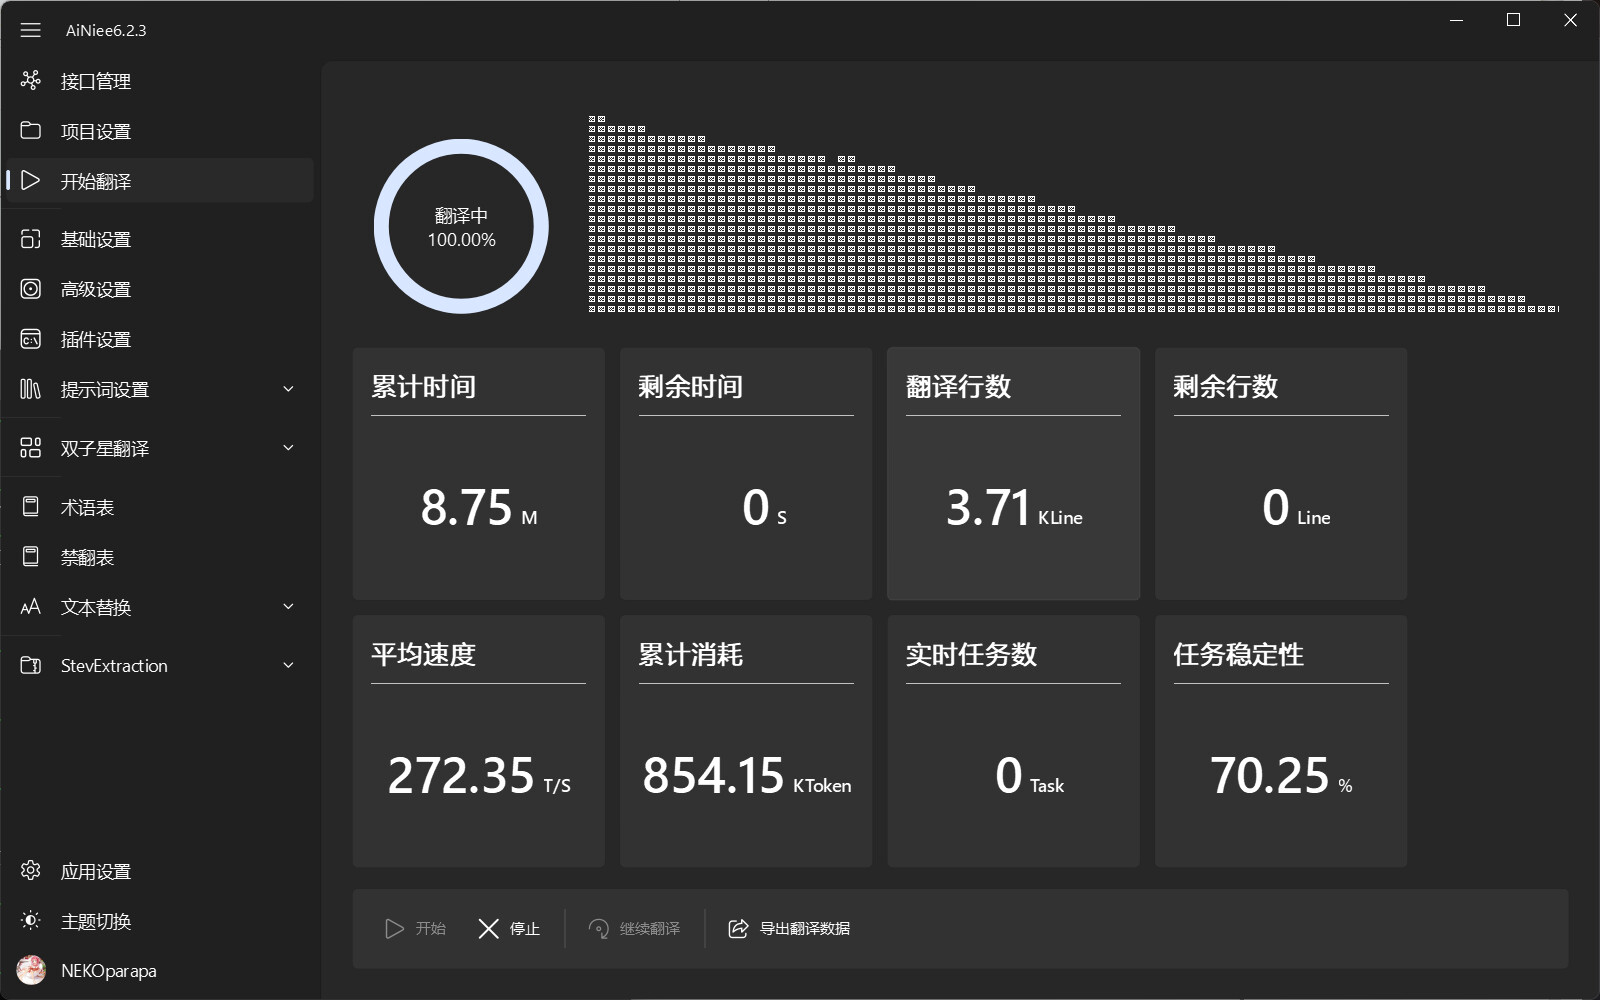Click the 翻译行数 statistics card
The height and width of the screenshot is (1000, 1600).
(x=1013, y=473)
